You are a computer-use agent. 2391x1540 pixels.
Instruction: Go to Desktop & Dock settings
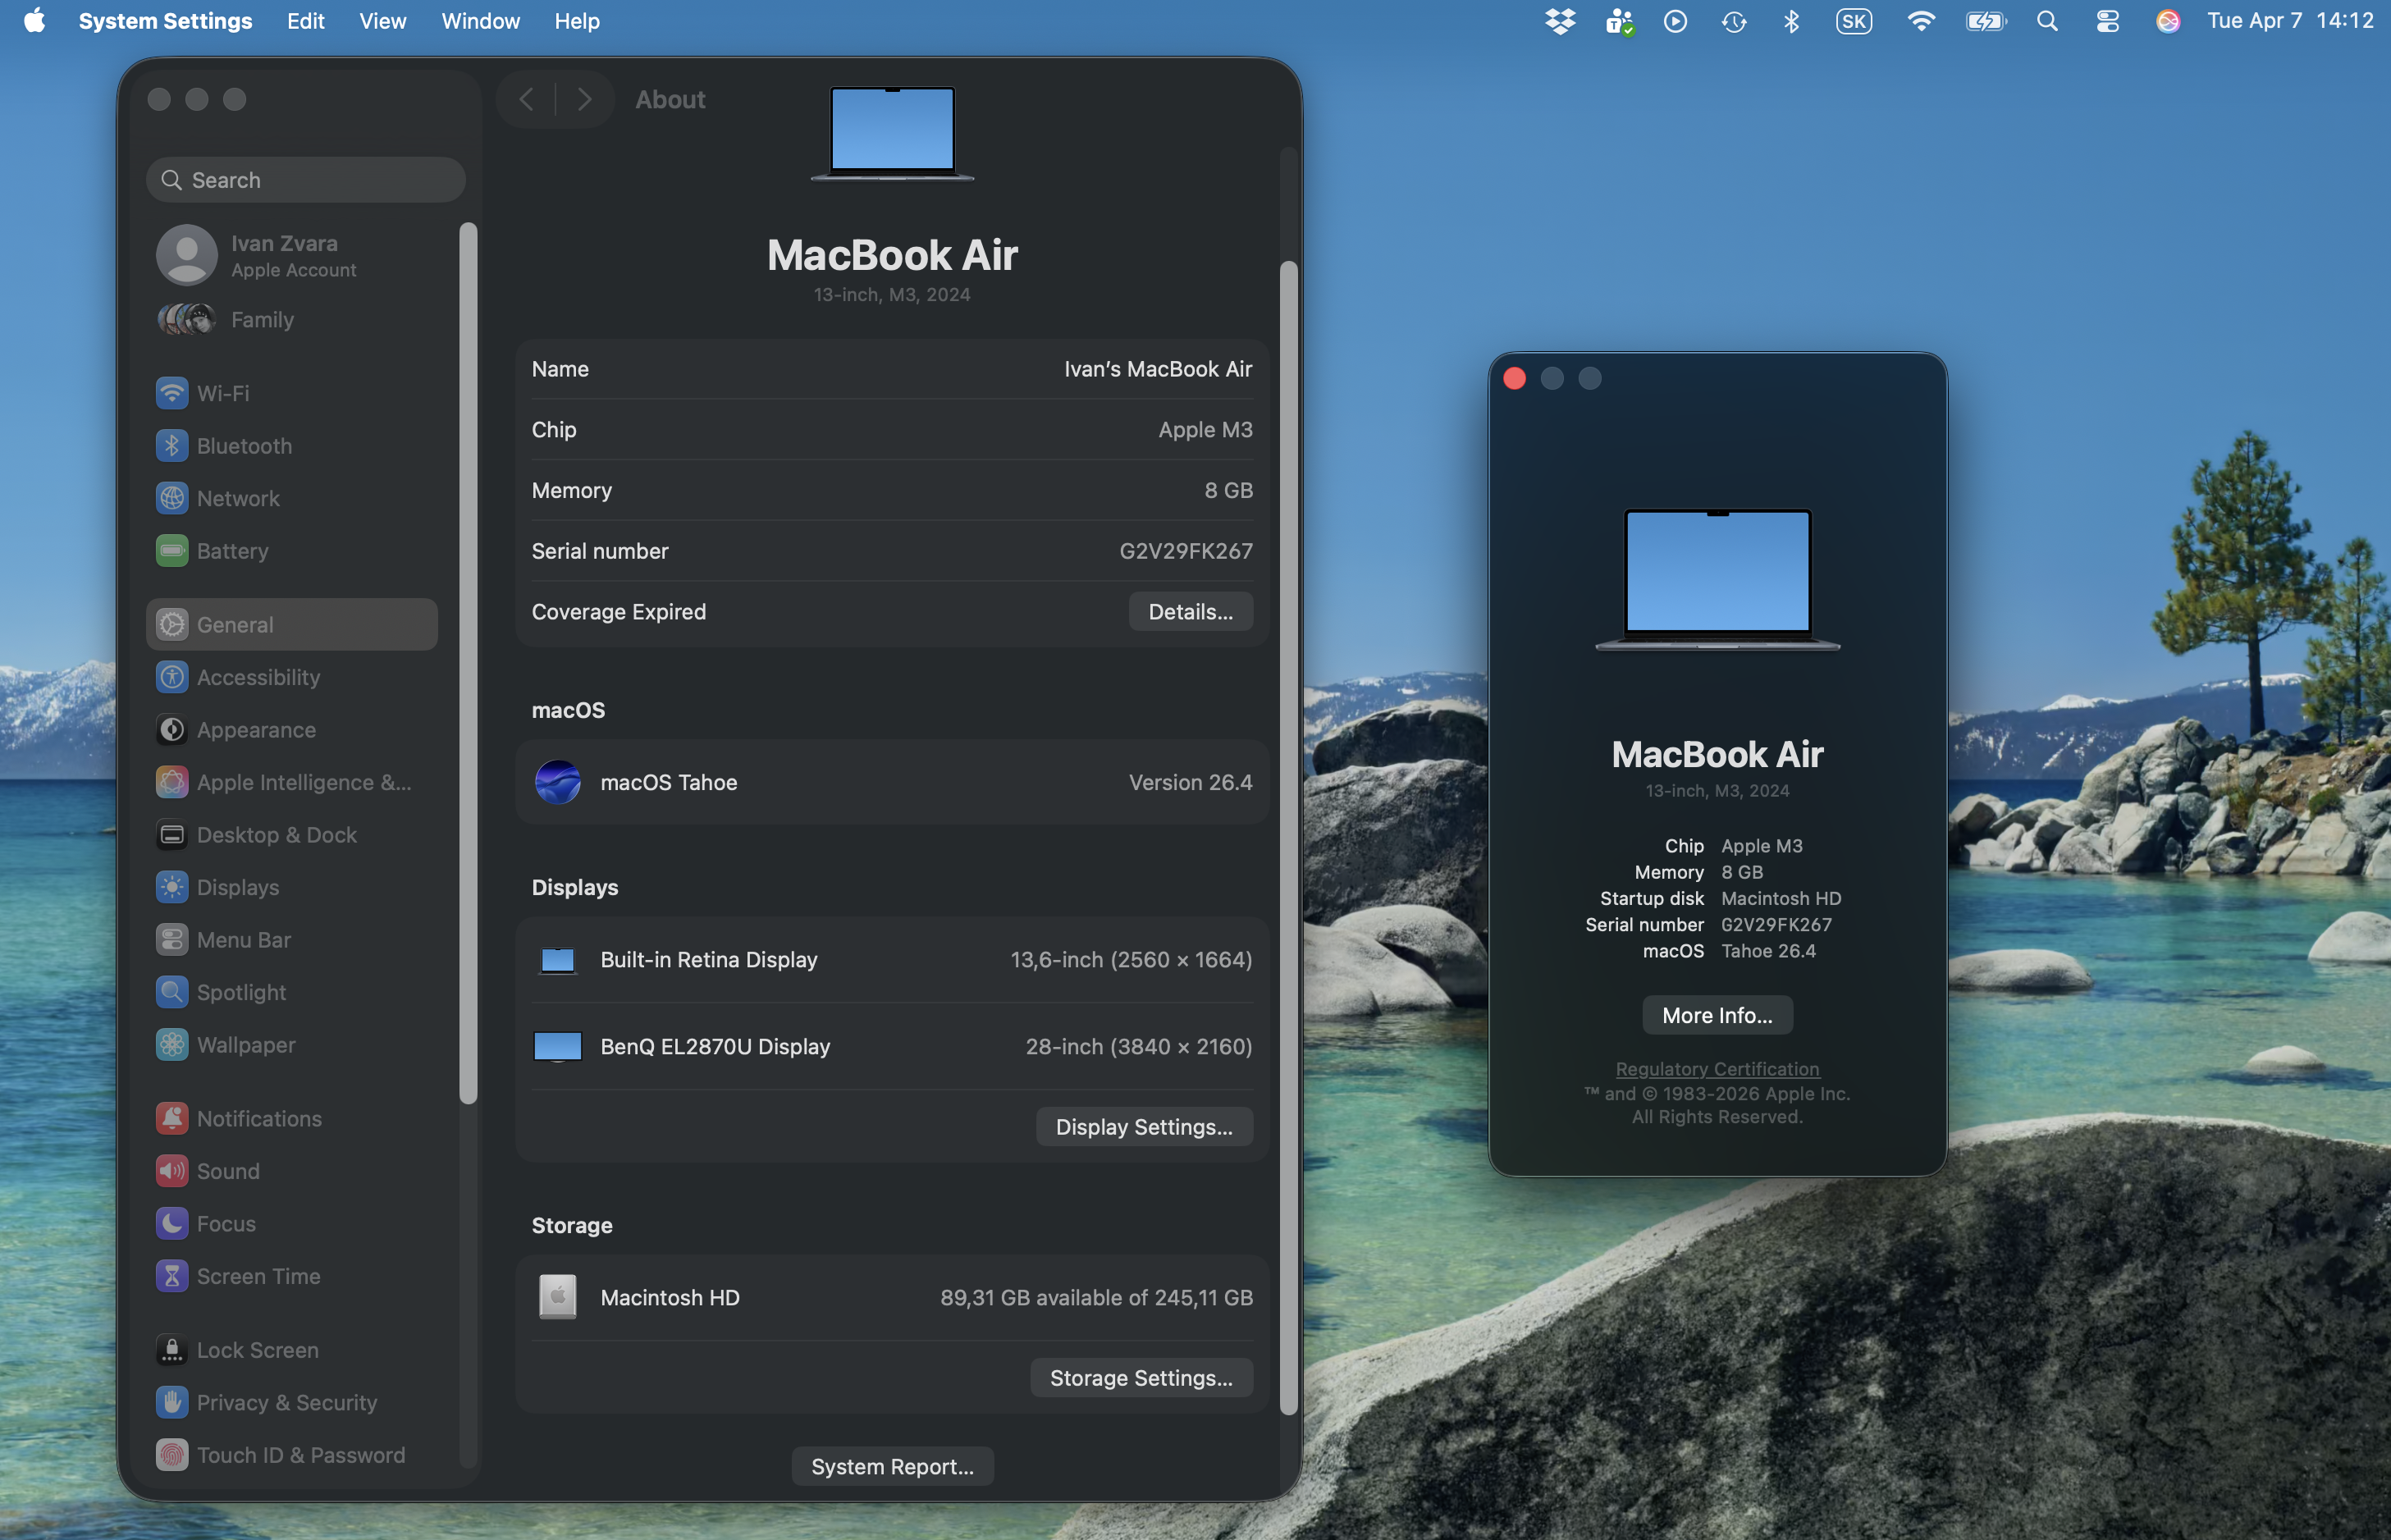(x=276, y=835)
